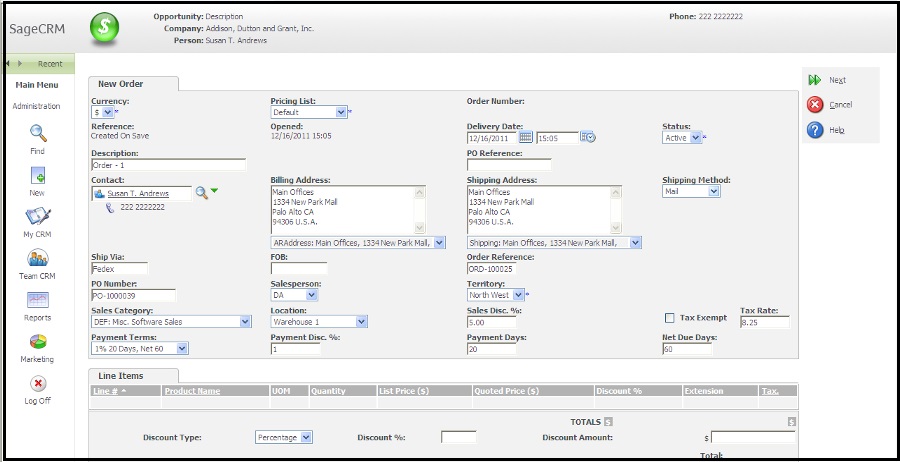Click the currency icon above Discount Amount field

792,422
